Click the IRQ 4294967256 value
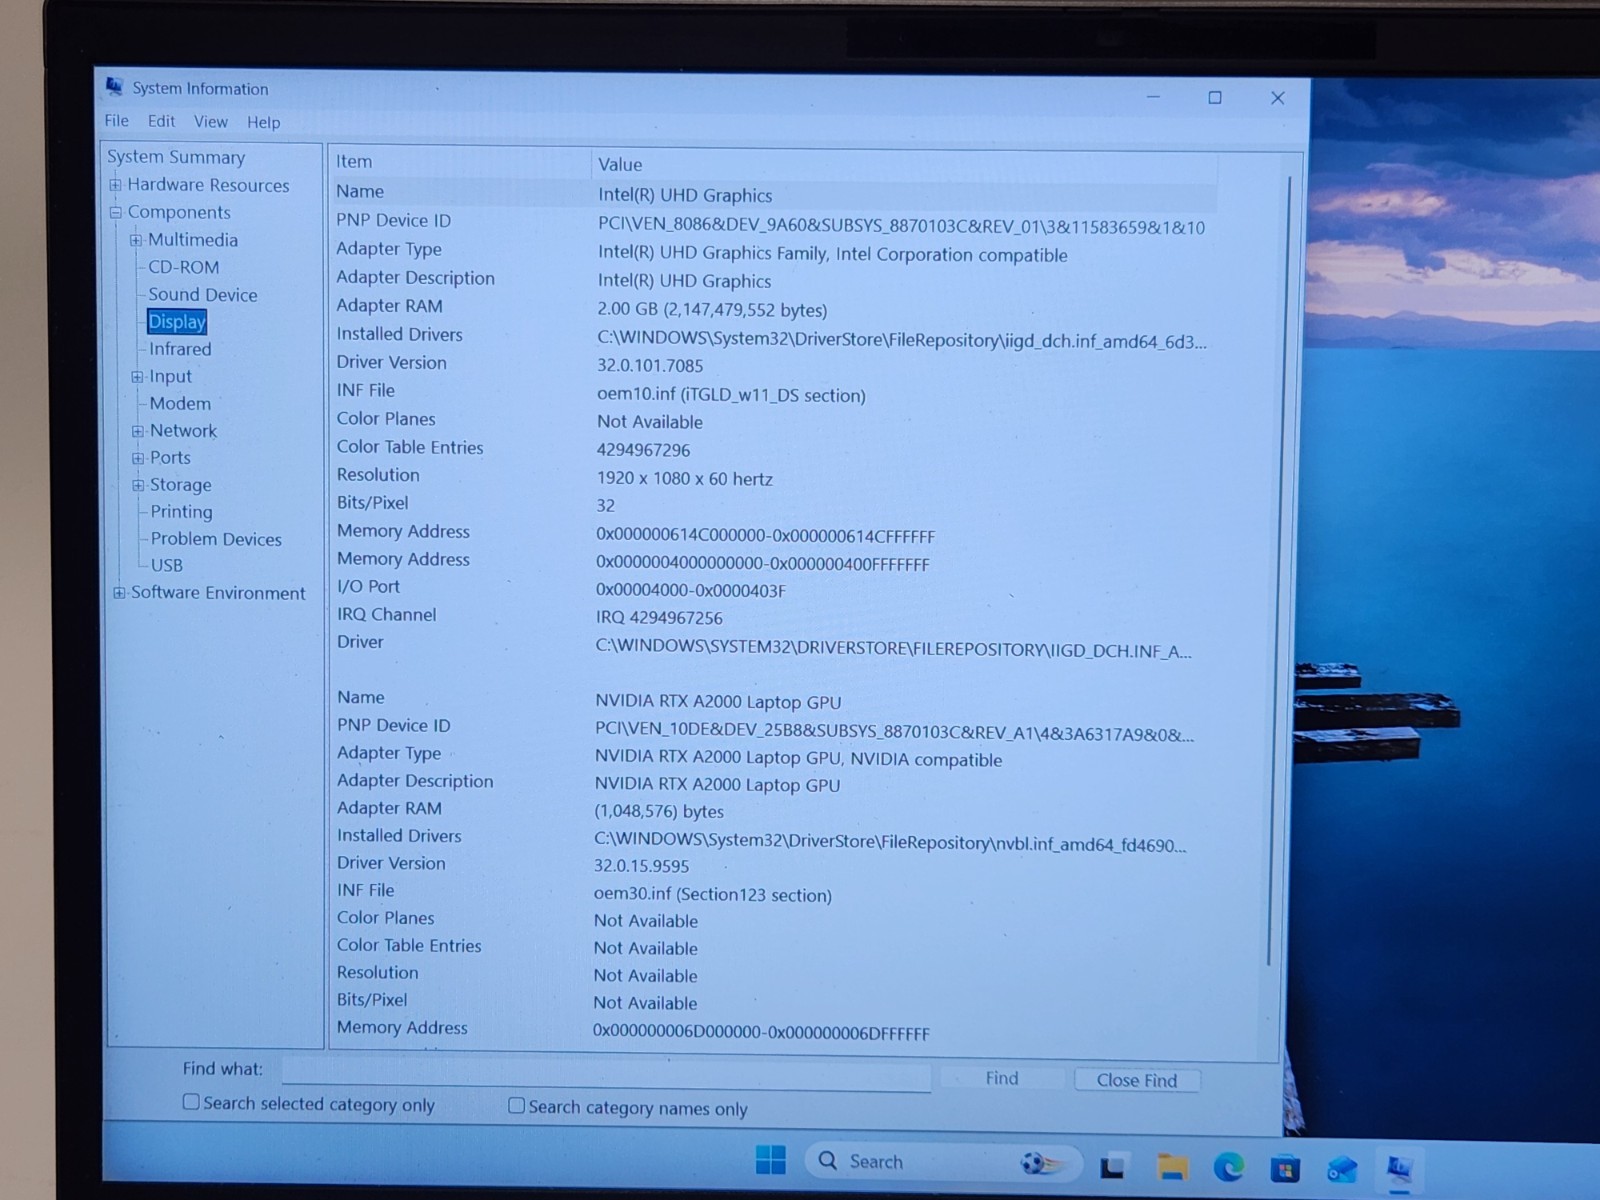Image resolution: width=1600 pixels, height=1200 pixels. [659, 618]
